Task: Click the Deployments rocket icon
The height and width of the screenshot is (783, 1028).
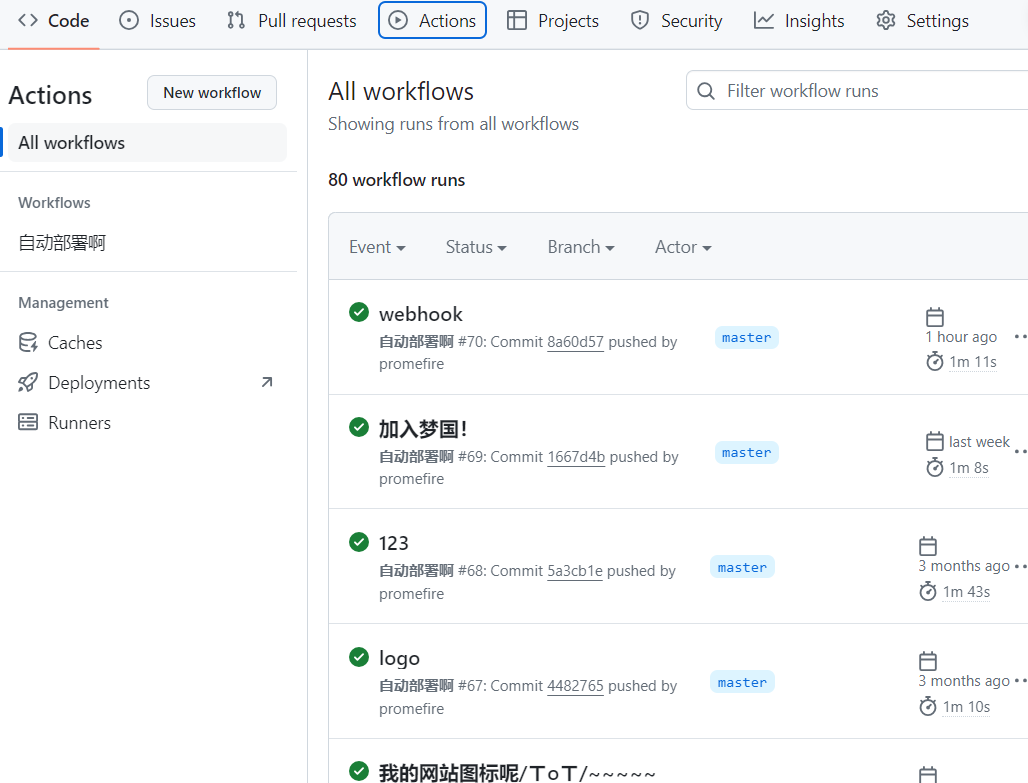Action: pos(28,382)
